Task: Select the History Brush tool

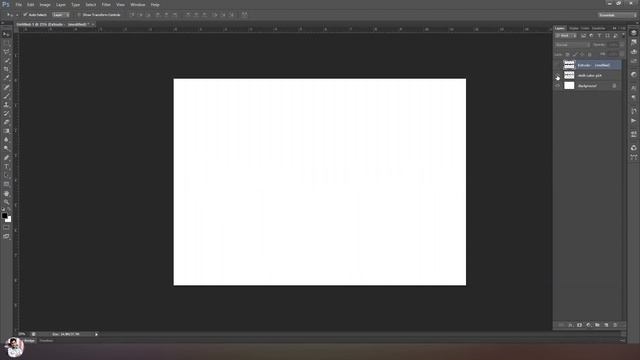Action: [6, 113]
